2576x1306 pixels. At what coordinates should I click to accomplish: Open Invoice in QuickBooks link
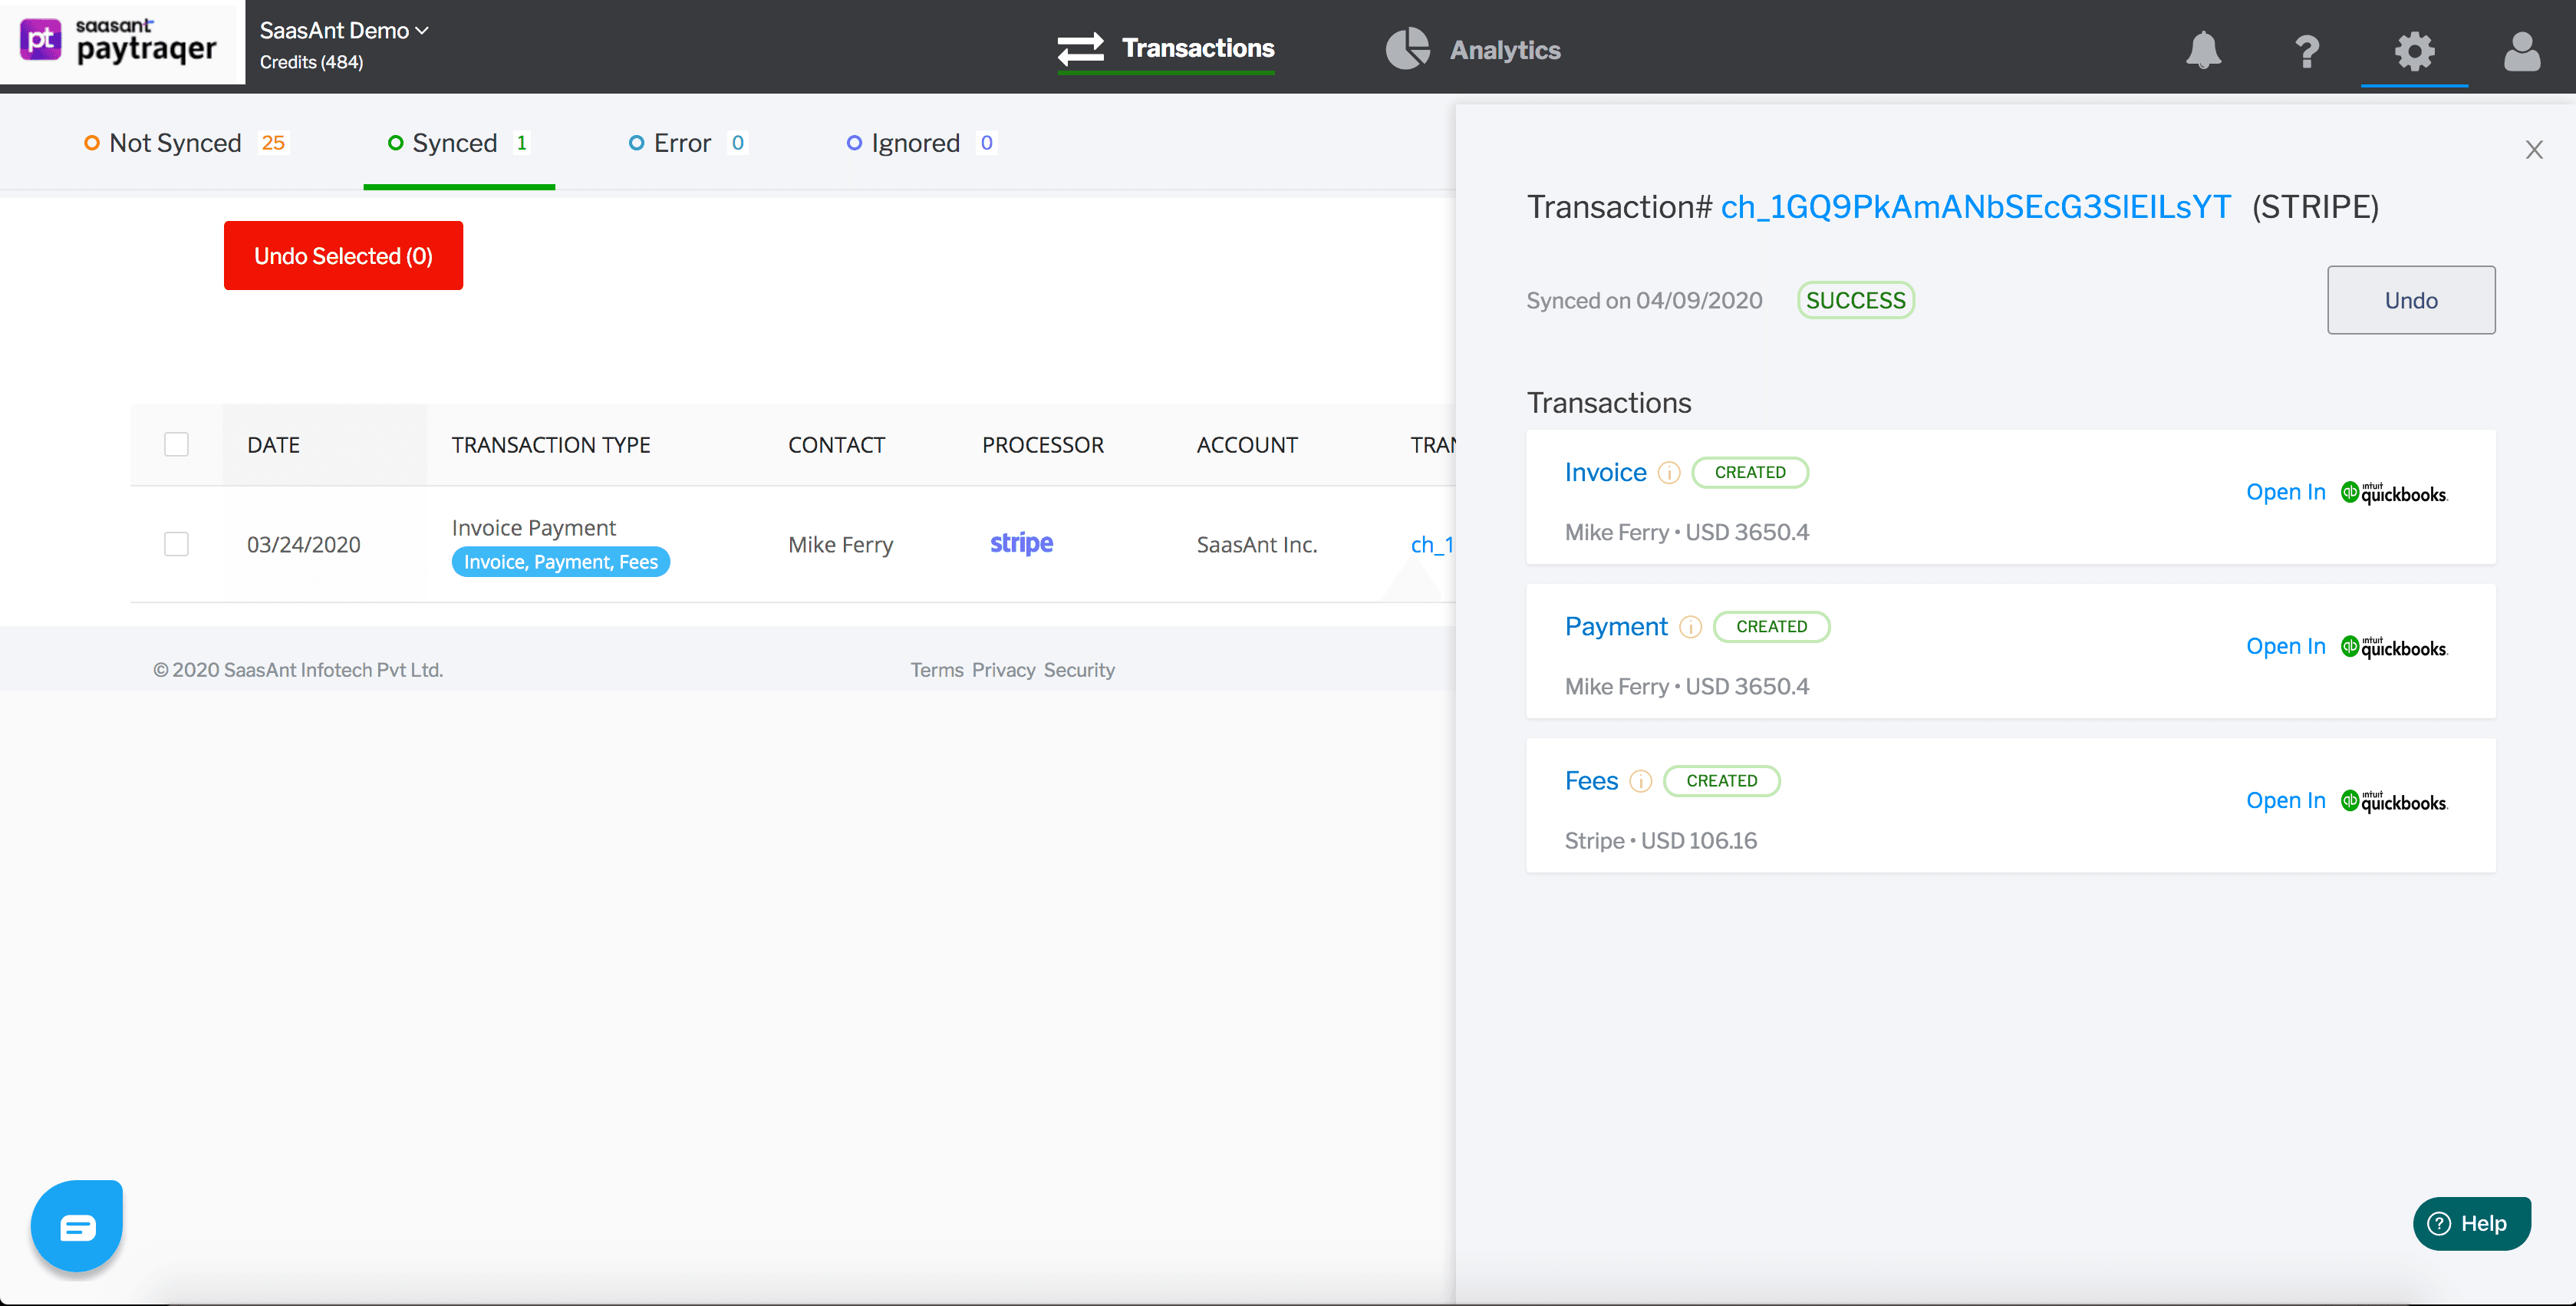(2285, 492)
